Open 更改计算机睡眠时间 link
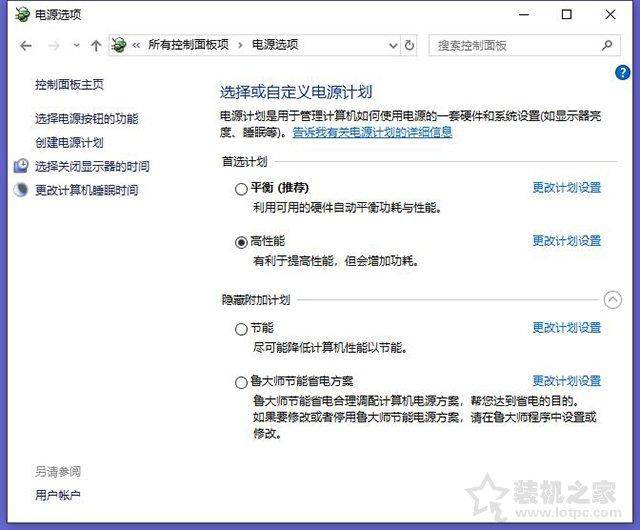This screenshot has height=530, width=640. (x=87, y=190)
